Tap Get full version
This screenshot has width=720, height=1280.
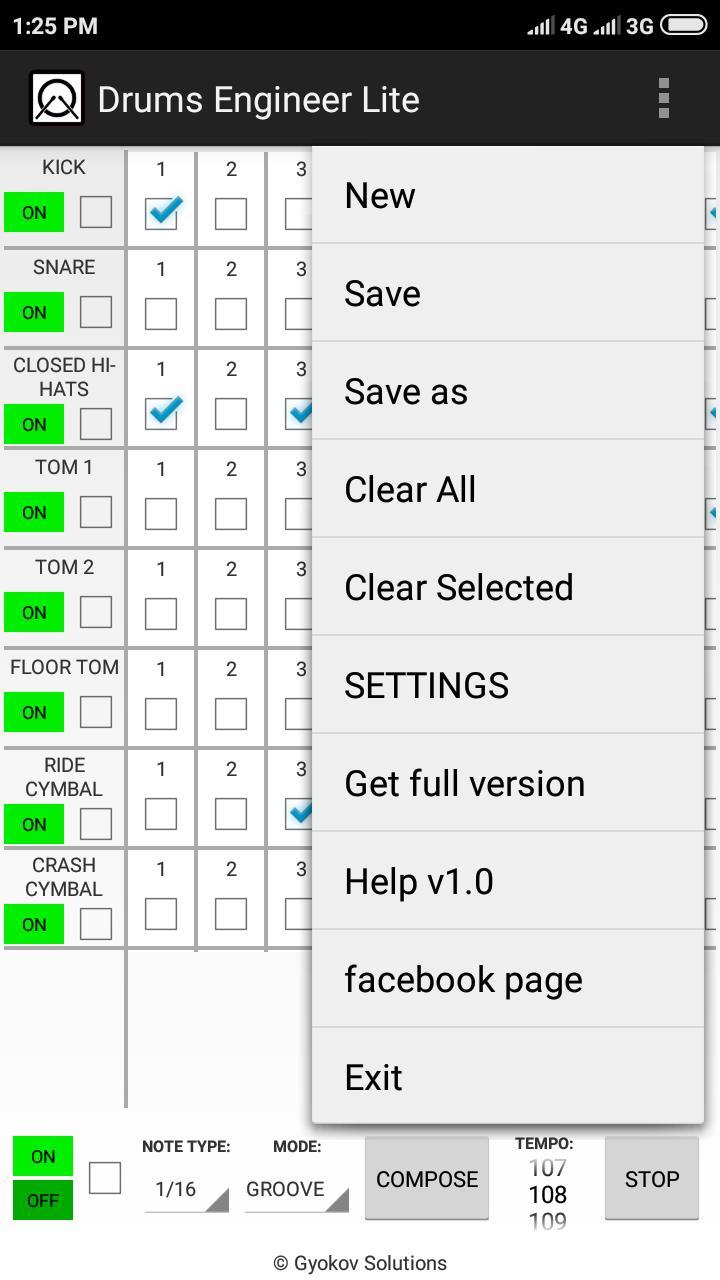coord(465,783)
